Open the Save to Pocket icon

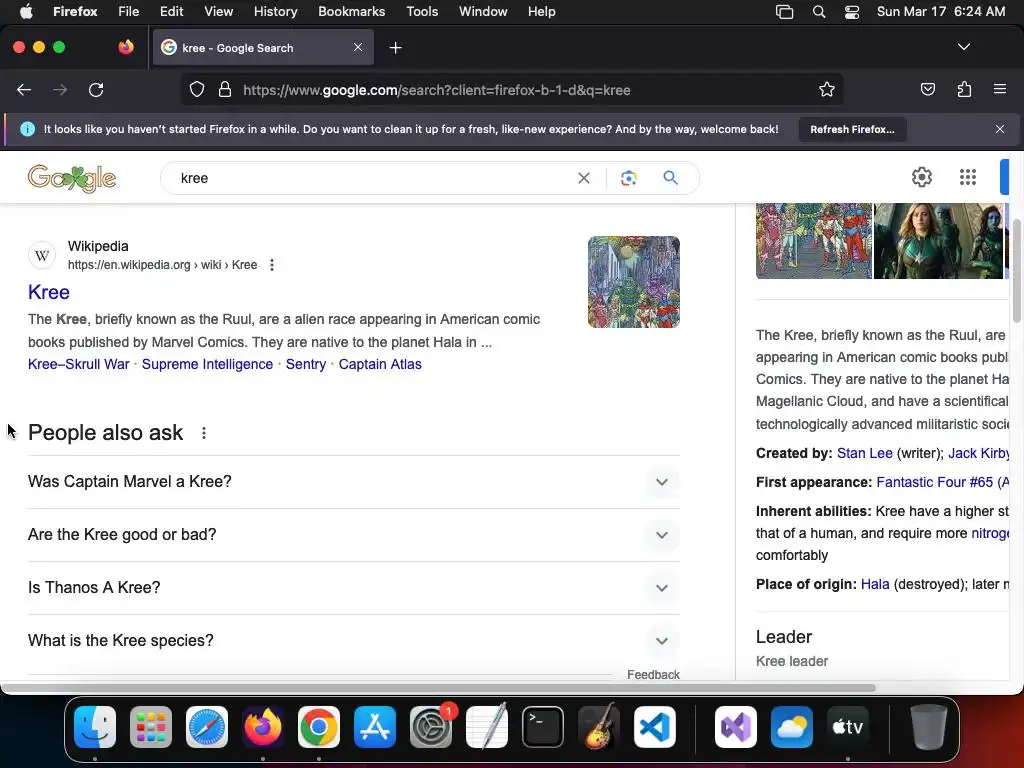point(927,89)
